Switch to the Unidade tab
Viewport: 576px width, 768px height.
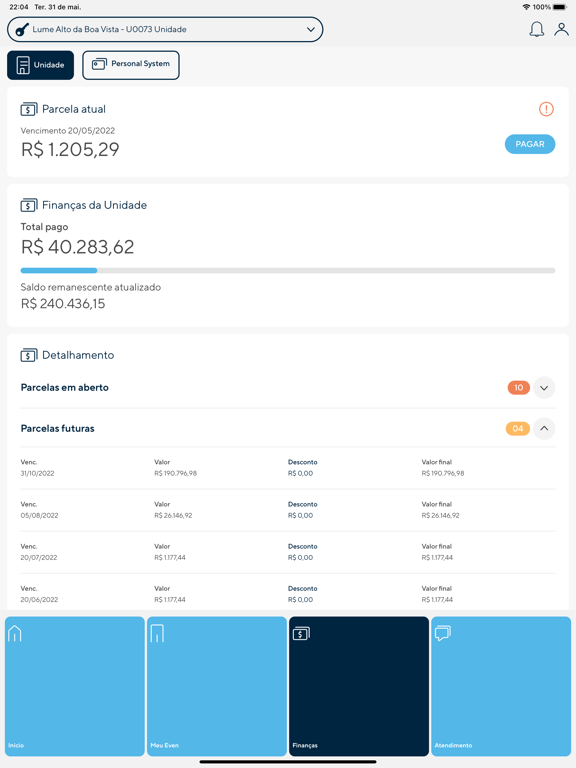(x=41, y=65)
